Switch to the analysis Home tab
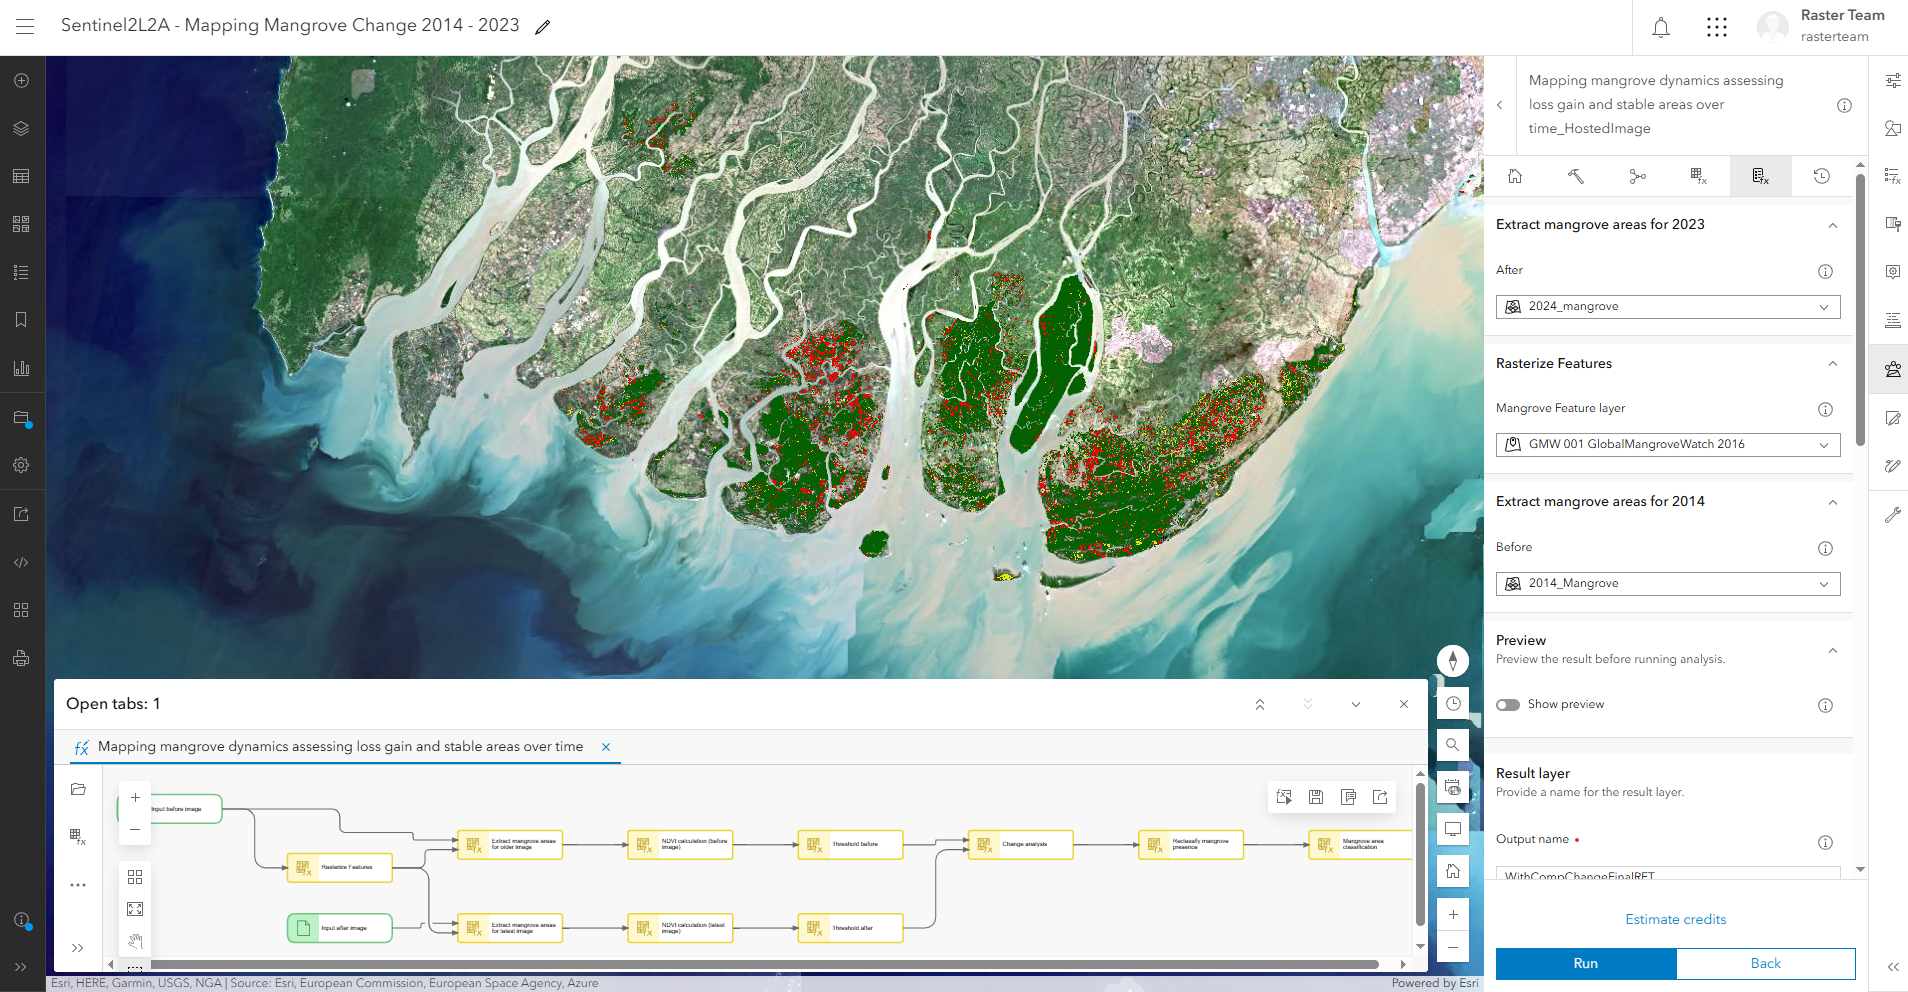Screen dimensions: 1908x992 (1515, 176)
